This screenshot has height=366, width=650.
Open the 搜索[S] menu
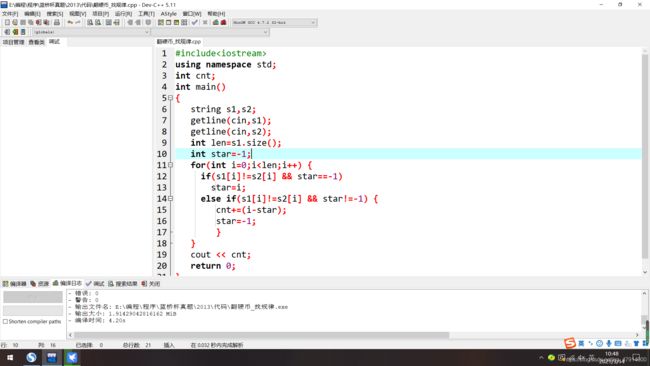coord(55,14)
